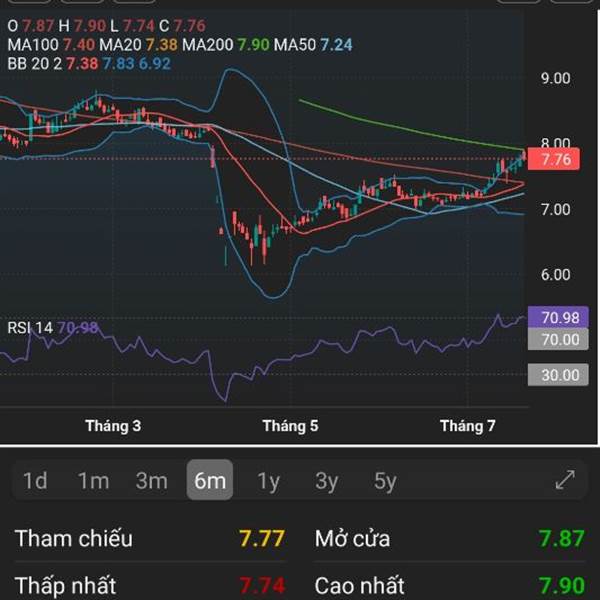Tap the MA200 legend label
Viewport: 600px width, 600px height.
[x=207, y=45]
